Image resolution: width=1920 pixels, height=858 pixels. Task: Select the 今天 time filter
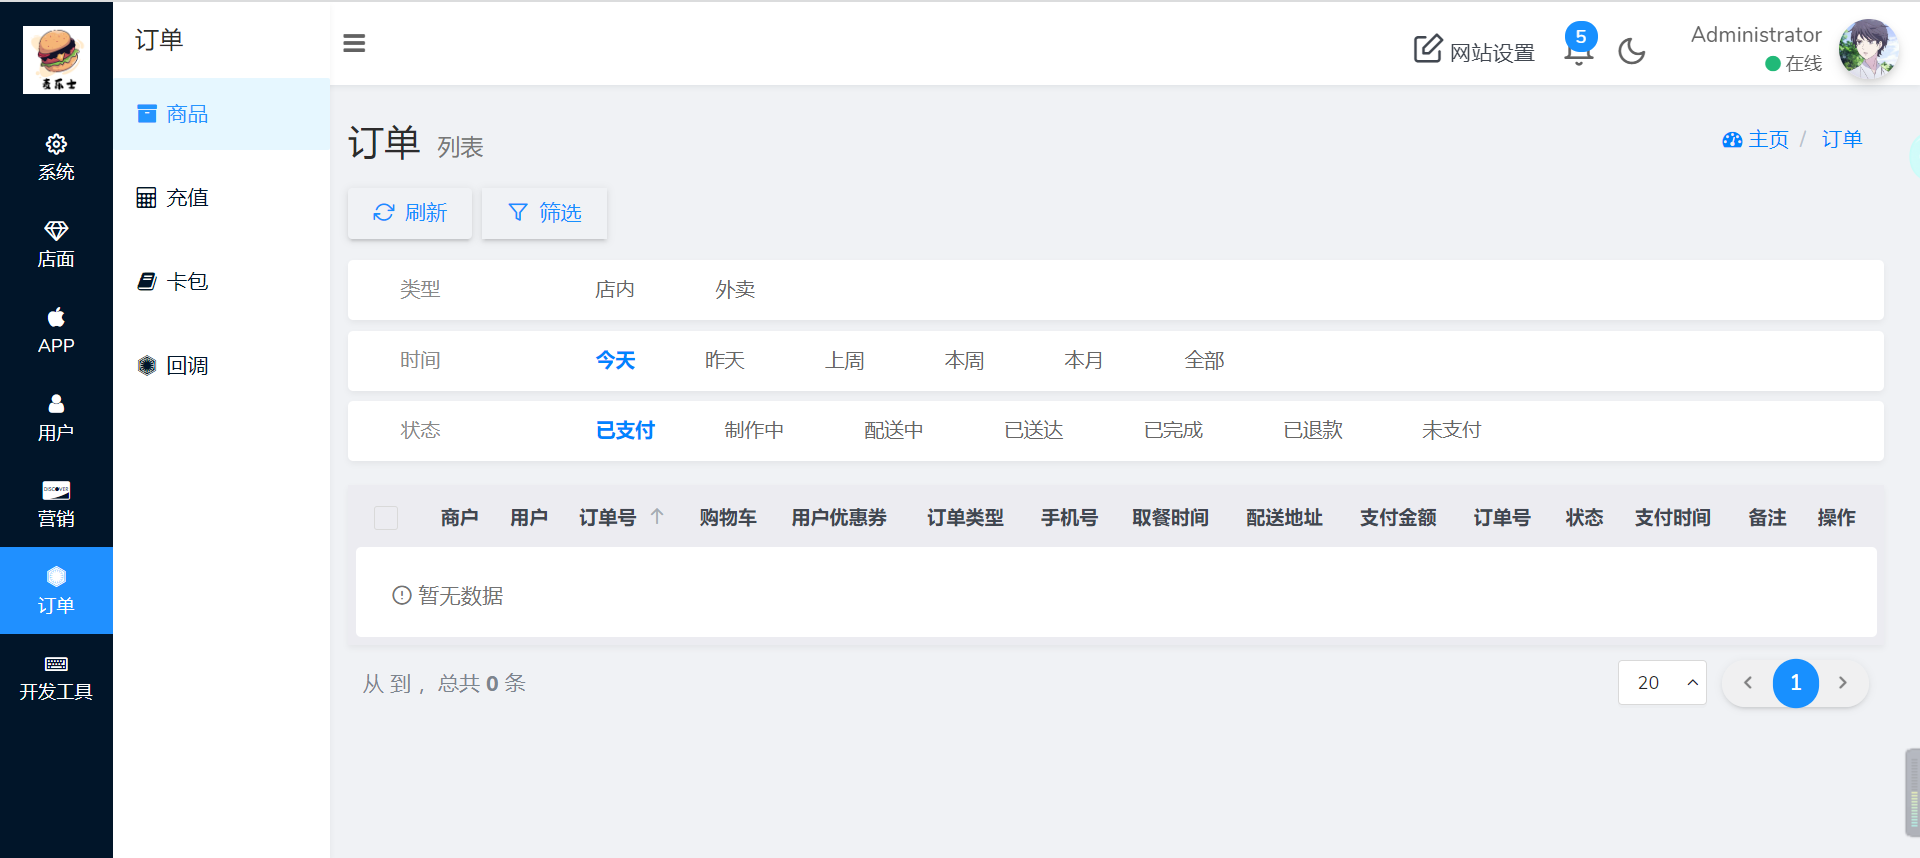click(615, 360)
